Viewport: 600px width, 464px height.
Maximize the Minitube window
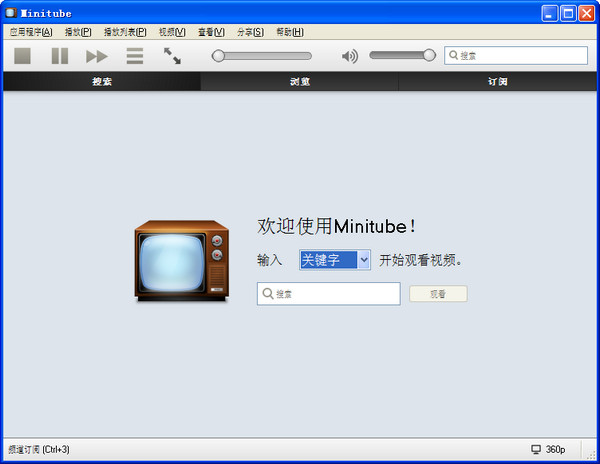568,14
